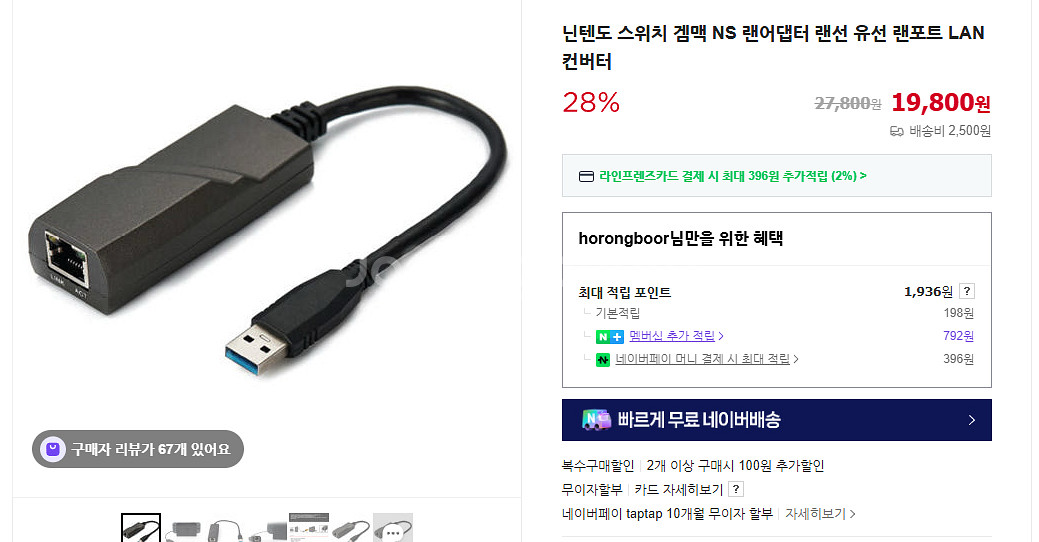Open the installment help question mark
The image size is (1039, 542).
pos(736,490)
